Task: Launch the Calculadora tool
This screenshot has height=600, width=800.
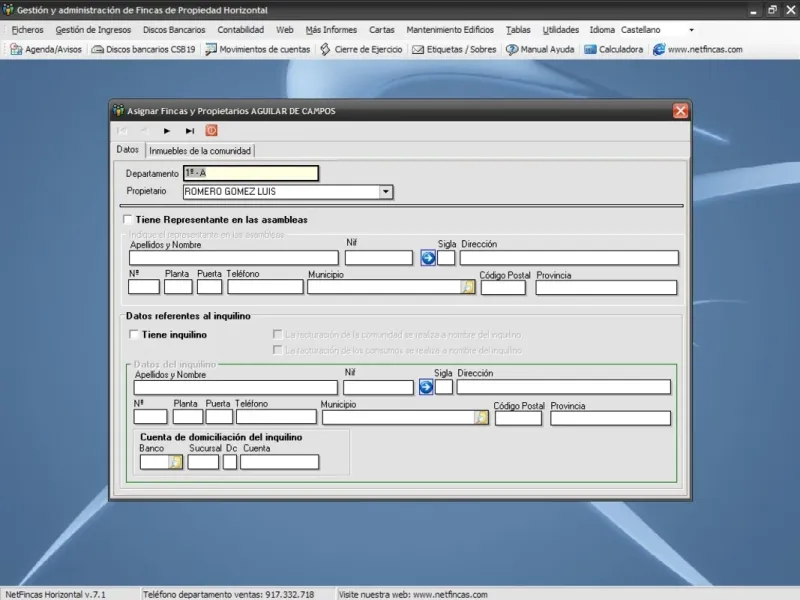Action: [591, 49]
